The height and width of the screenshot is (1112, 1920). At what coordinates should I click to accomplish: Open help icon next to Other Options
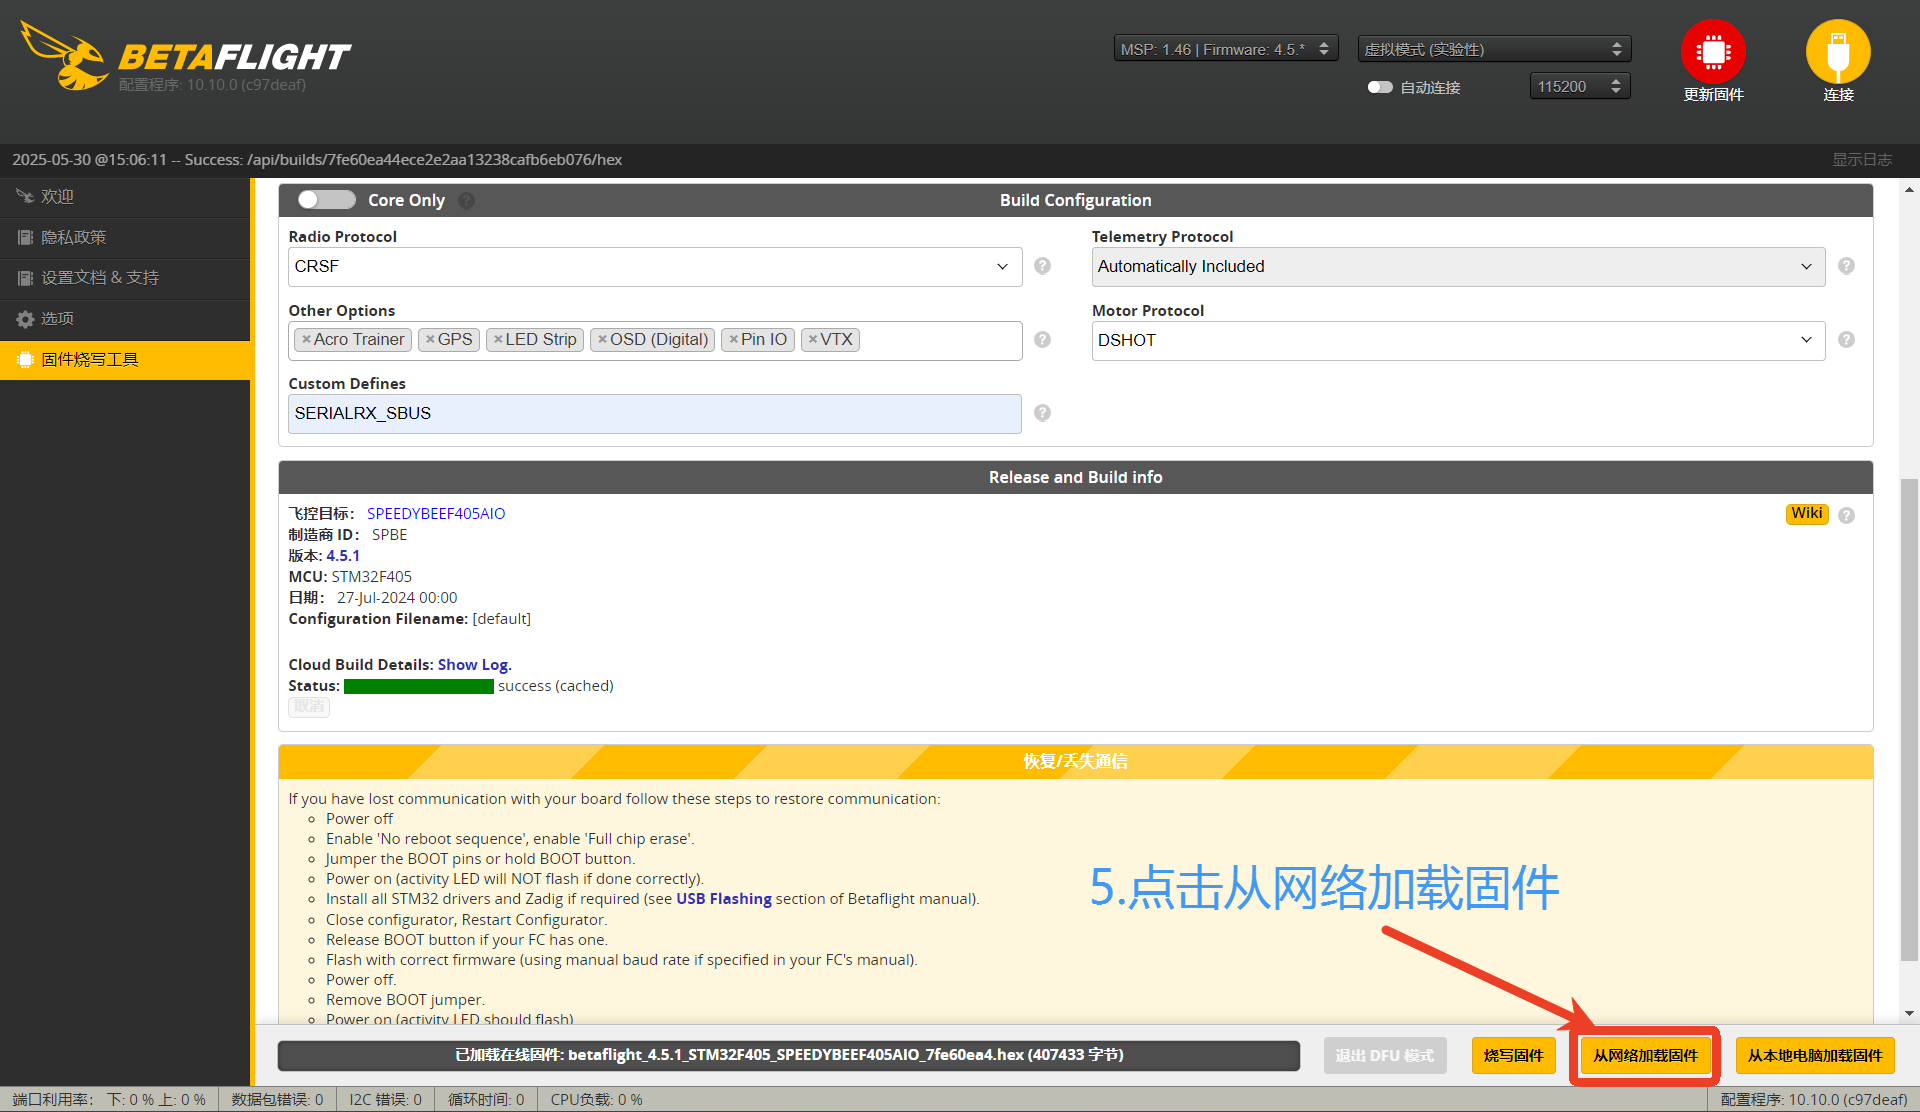[x=1042, y=340]
